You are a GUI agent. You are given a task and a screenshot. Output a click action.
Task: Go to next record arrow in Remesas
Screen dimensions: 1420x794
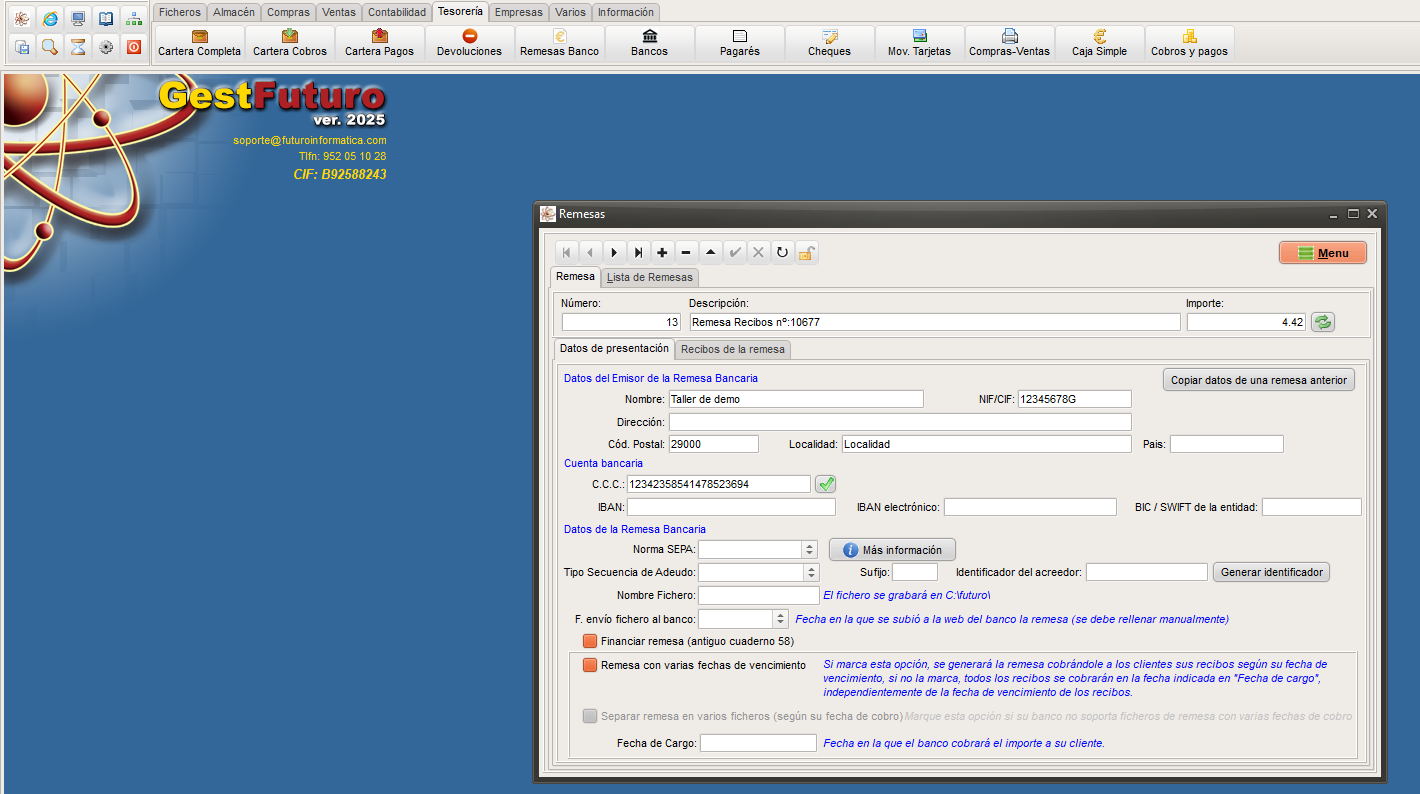(614, 253)
